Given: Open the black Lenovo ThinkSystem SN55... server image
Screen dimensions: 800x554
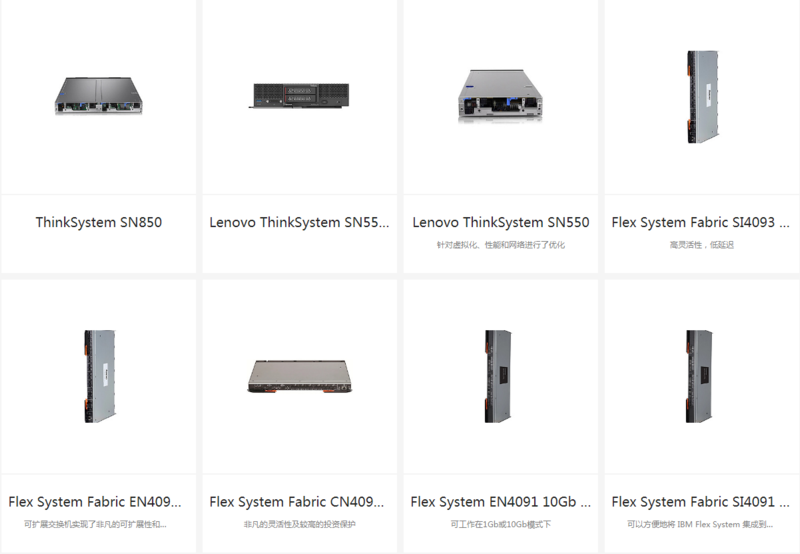Looking at the screenshot, I should pyautogui.click(x=300, y=95).
